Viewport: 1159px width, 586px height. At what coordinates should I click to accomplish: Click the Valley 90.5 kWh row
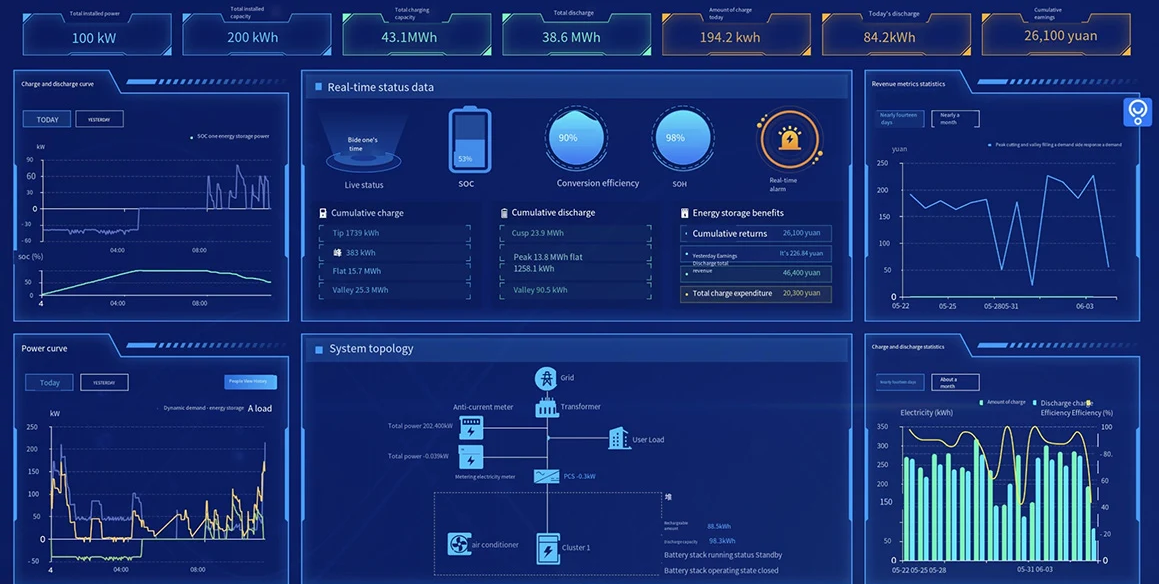[x=576, y=290]
